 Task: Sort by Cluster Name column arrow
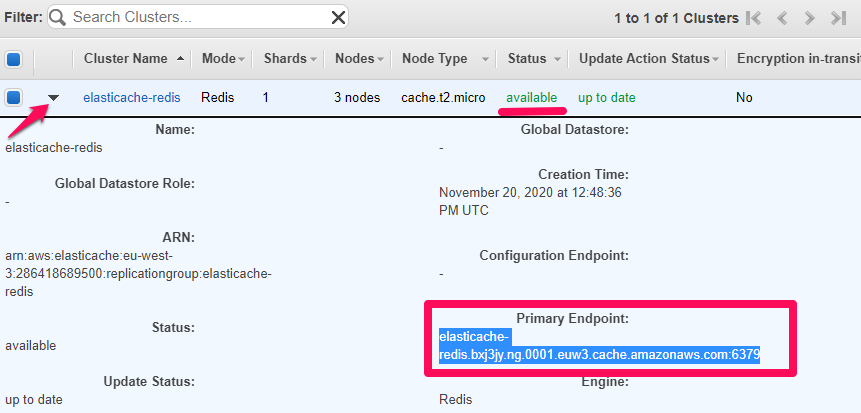coord(180,59)
